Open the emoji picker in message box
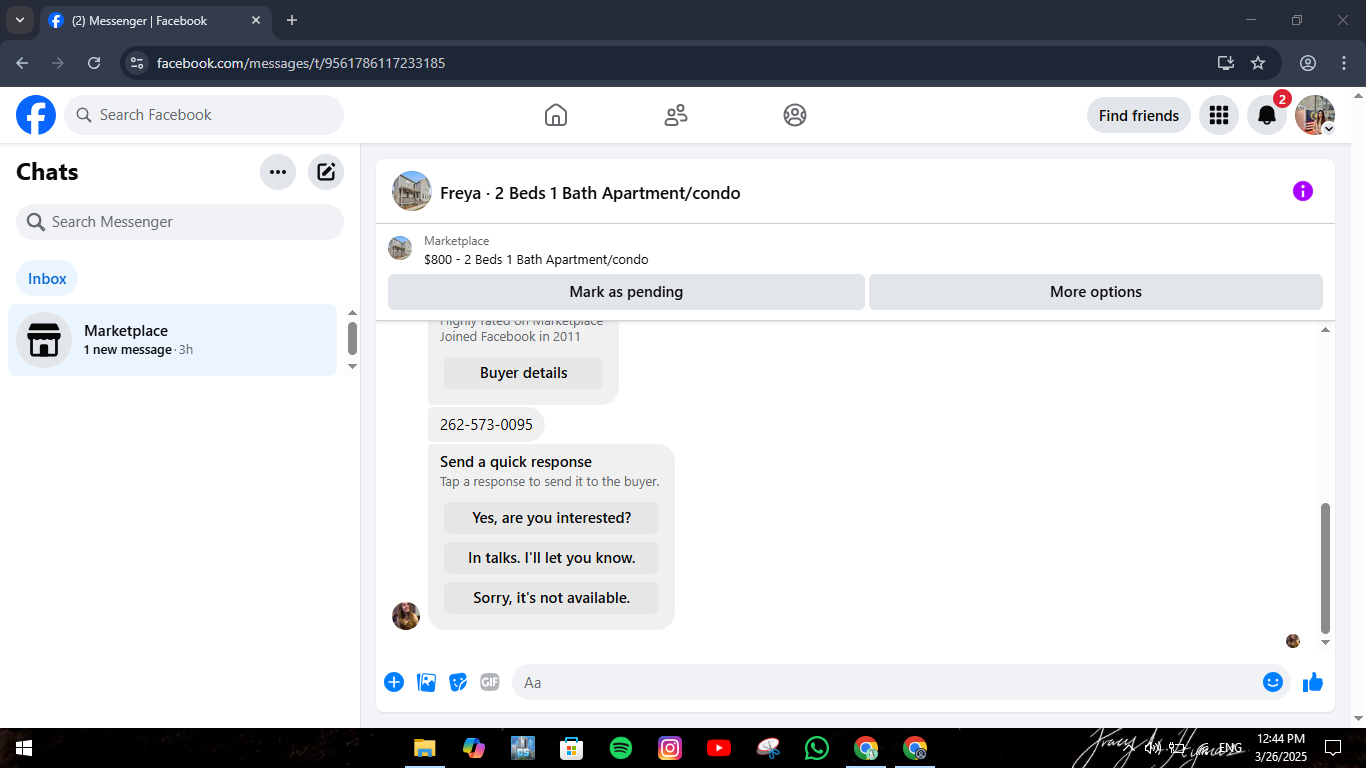The width and height of the screenshot is (1366, 768). click(x=1273, y=682)
